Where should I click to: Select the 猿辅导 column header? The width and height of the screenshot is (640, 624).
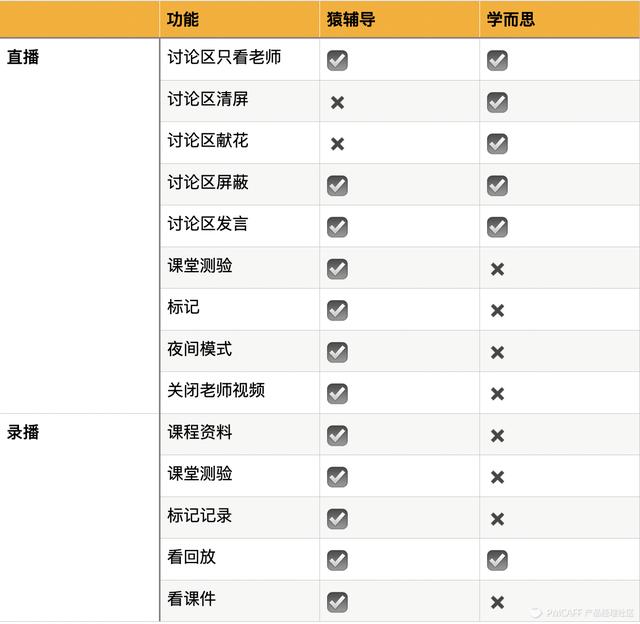coord(351,20)
